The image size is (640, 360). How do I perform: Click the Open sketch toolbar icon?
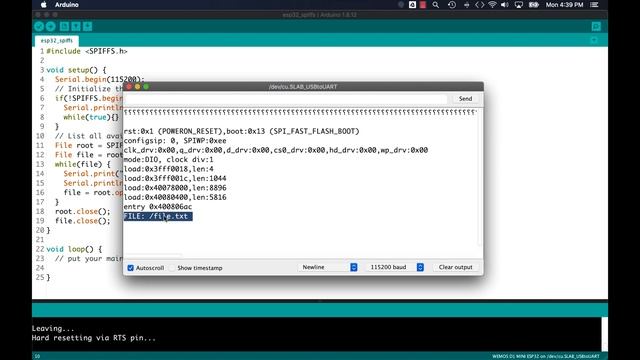(76, 27)
